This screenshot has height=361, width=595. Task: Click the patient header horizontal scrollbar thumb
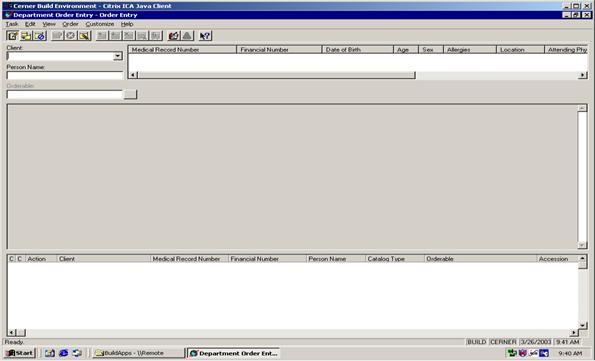click(277, 75)
